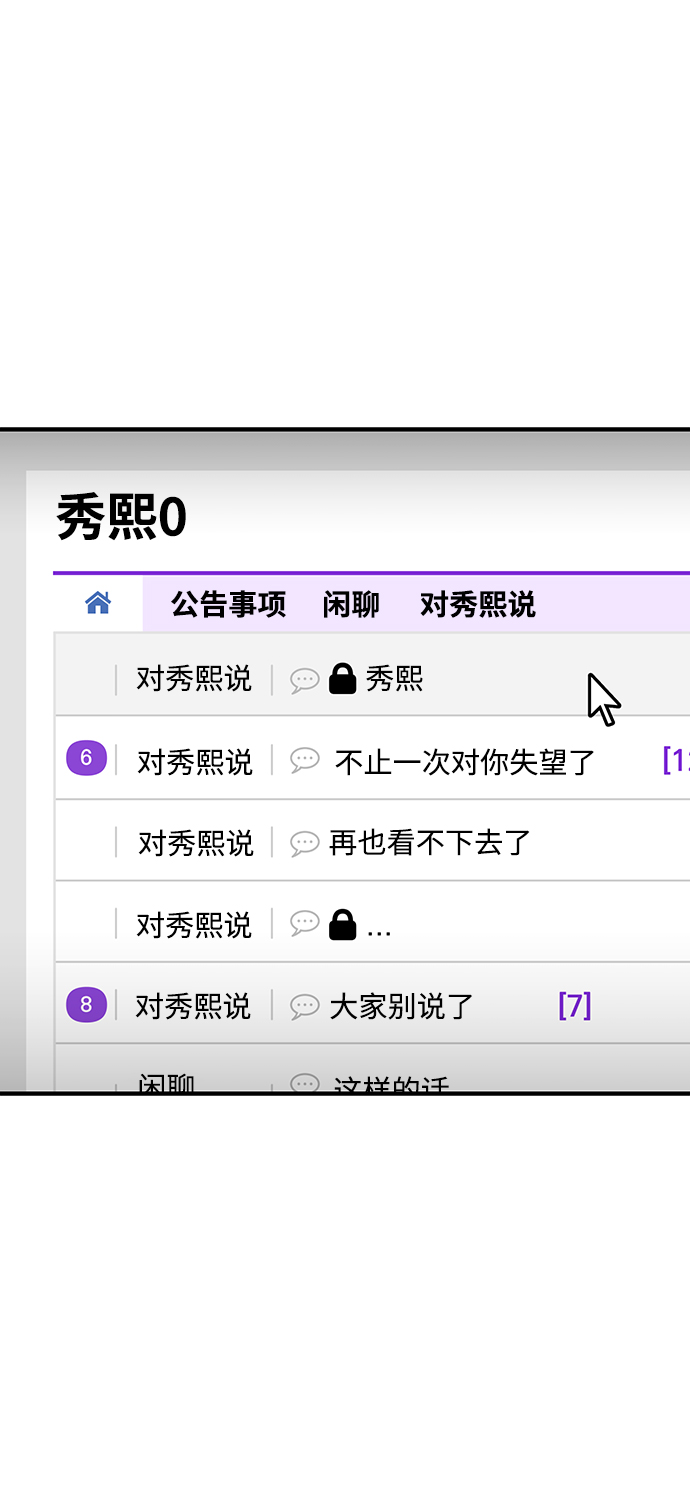Click speech bubble icon beside 不止一次对你失望了

click(x=304, y=760)
